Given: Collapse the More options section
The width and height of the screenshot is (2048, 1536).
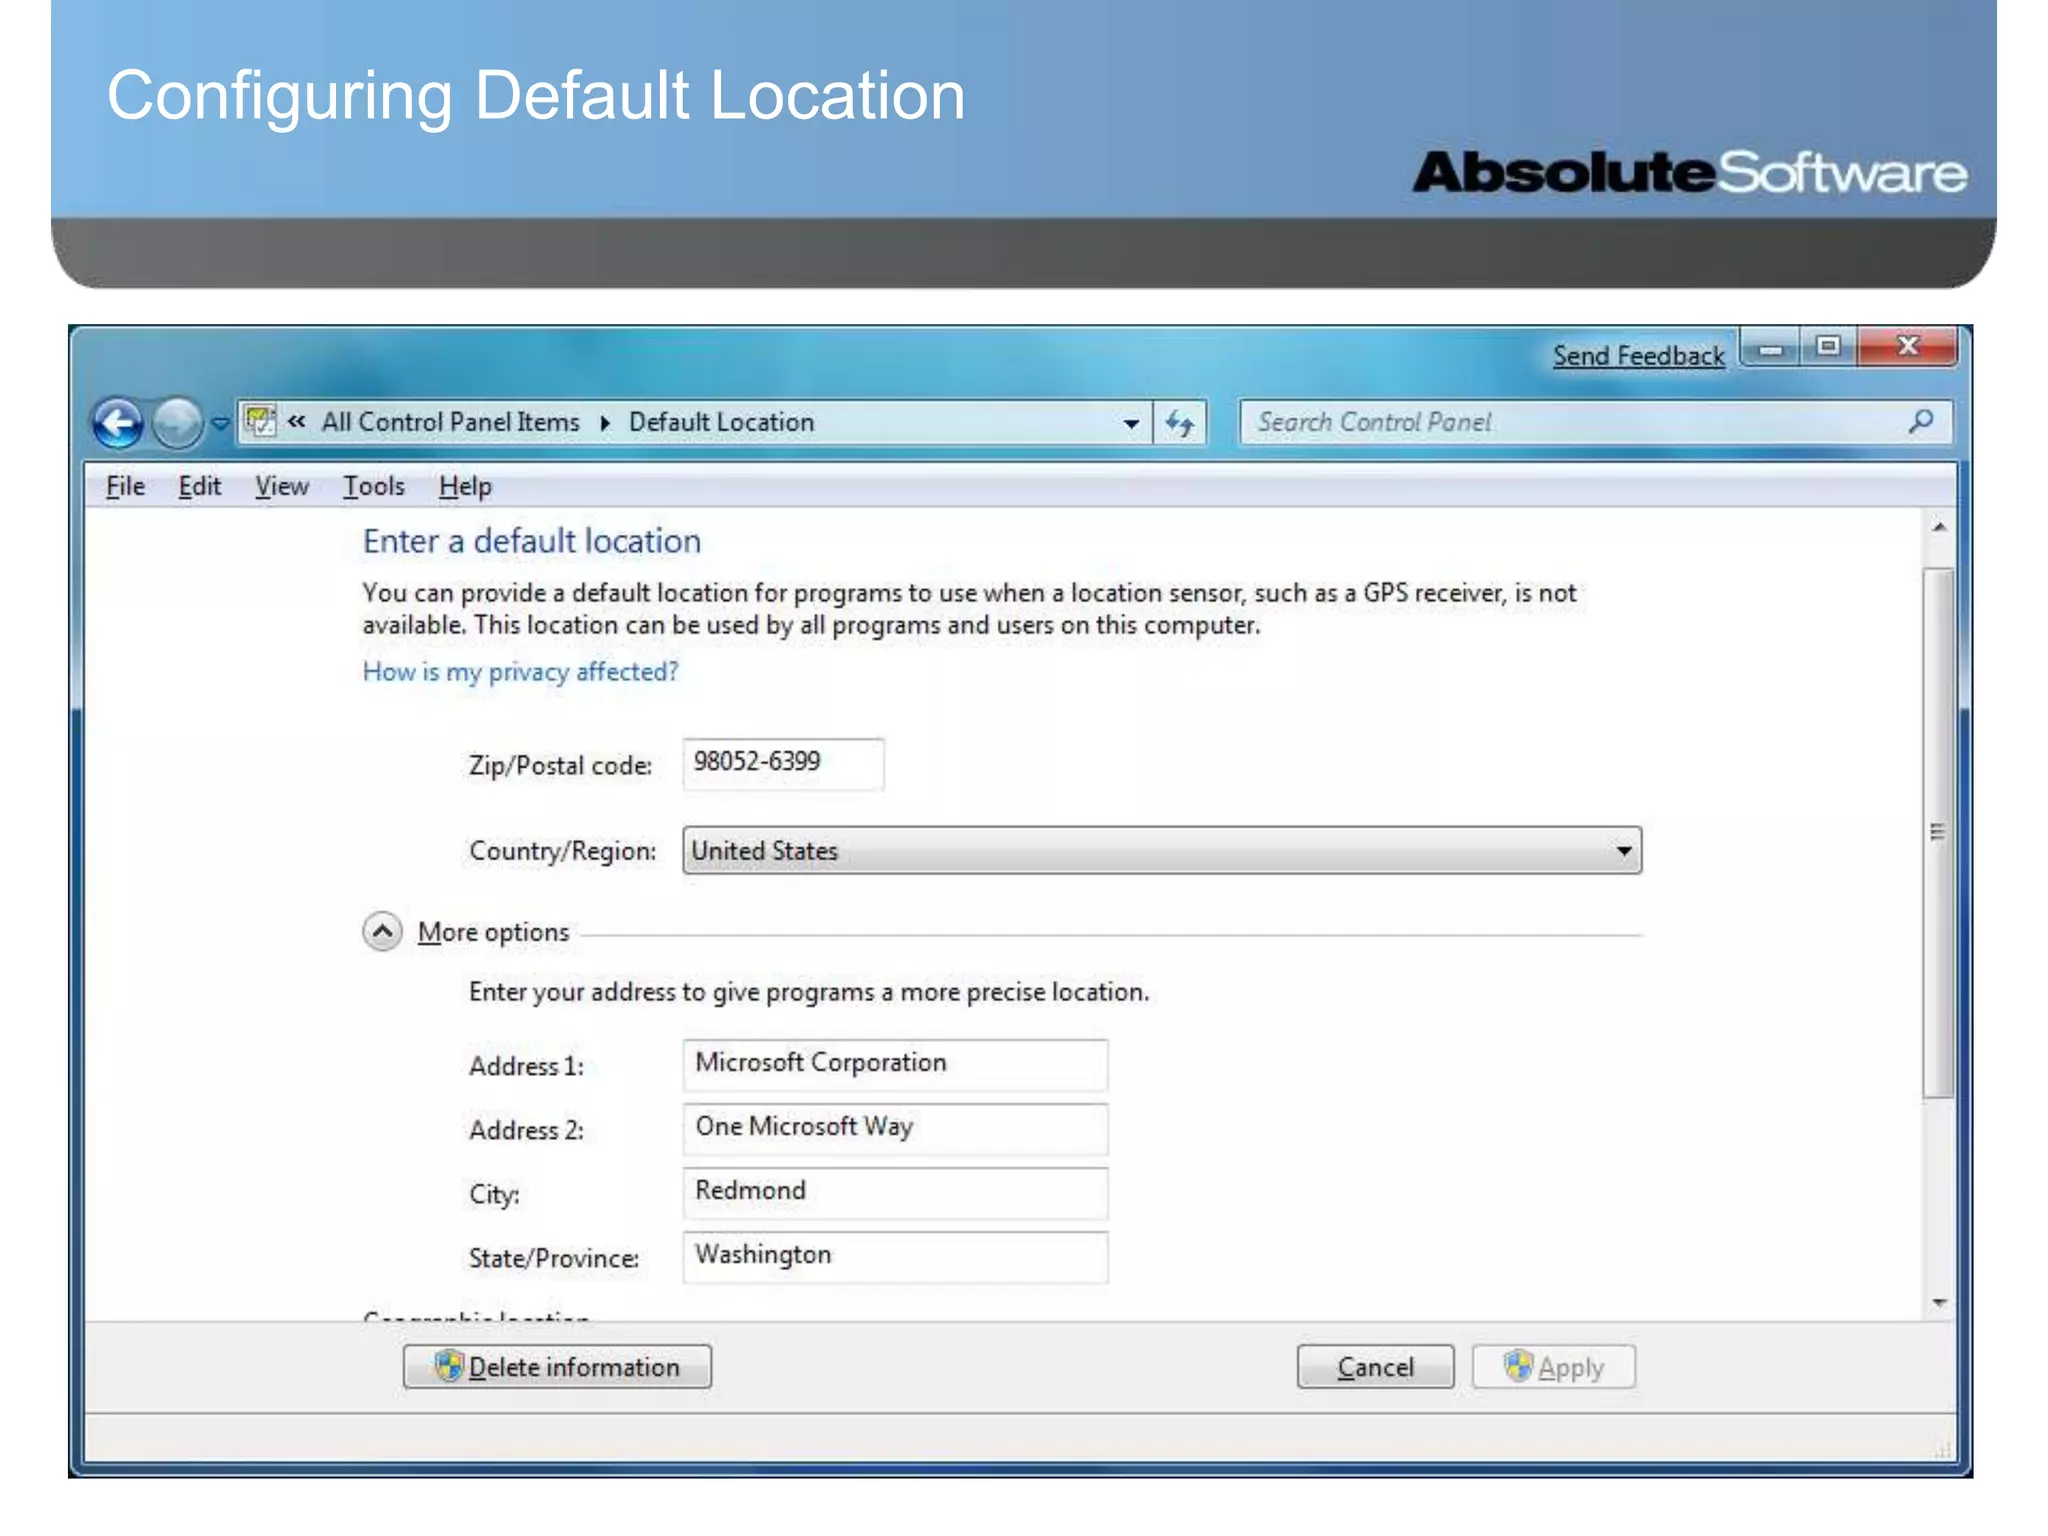Looking at the screenshot, I should (382, 931).
